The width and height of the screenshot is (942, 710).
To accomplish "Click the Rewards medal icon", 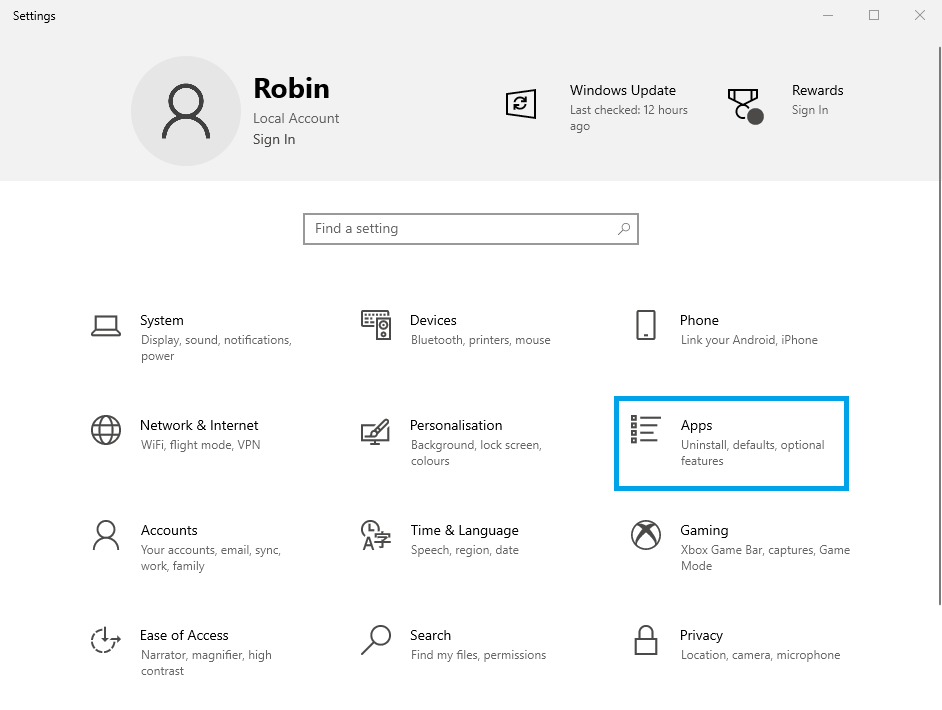I will pyautogui.click(x=745, y=106).
